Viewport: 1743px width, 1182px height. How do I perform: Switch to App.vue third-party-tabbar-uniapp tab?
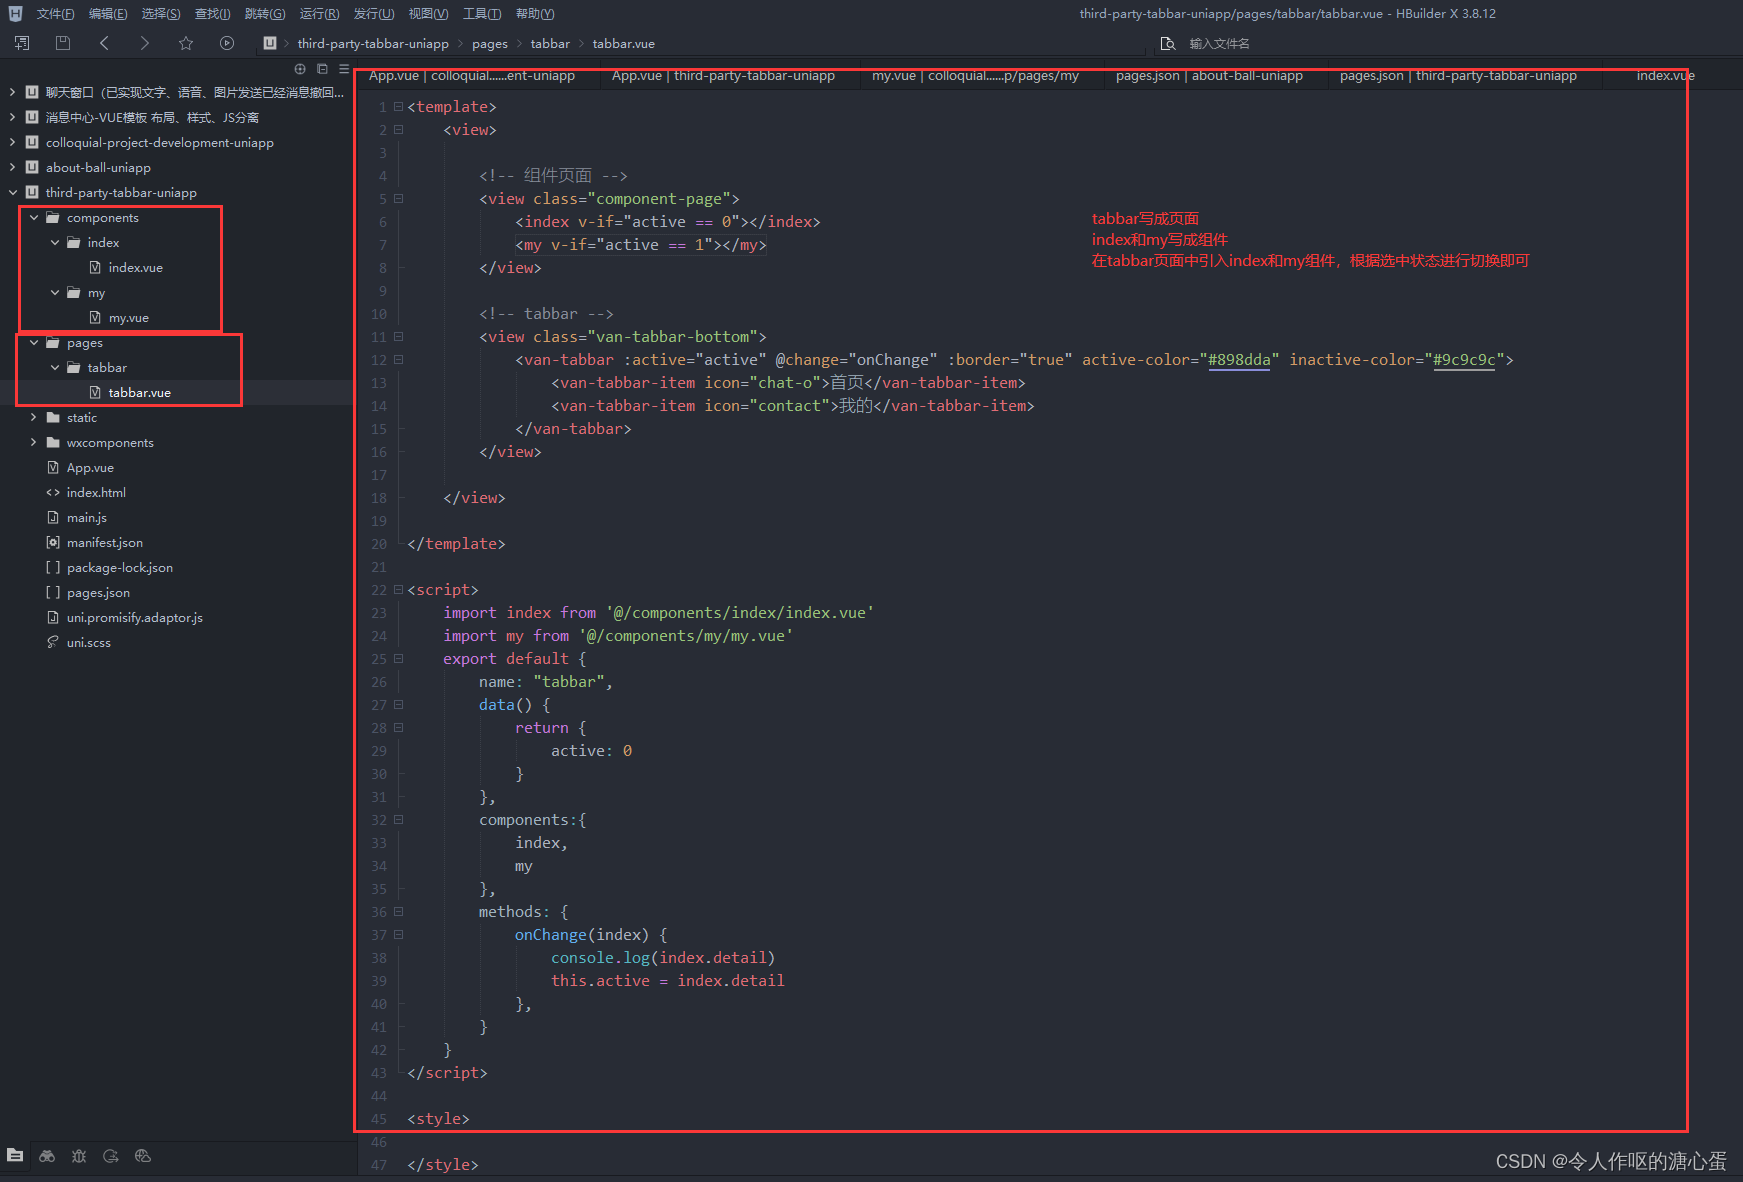tap(723, 76)
